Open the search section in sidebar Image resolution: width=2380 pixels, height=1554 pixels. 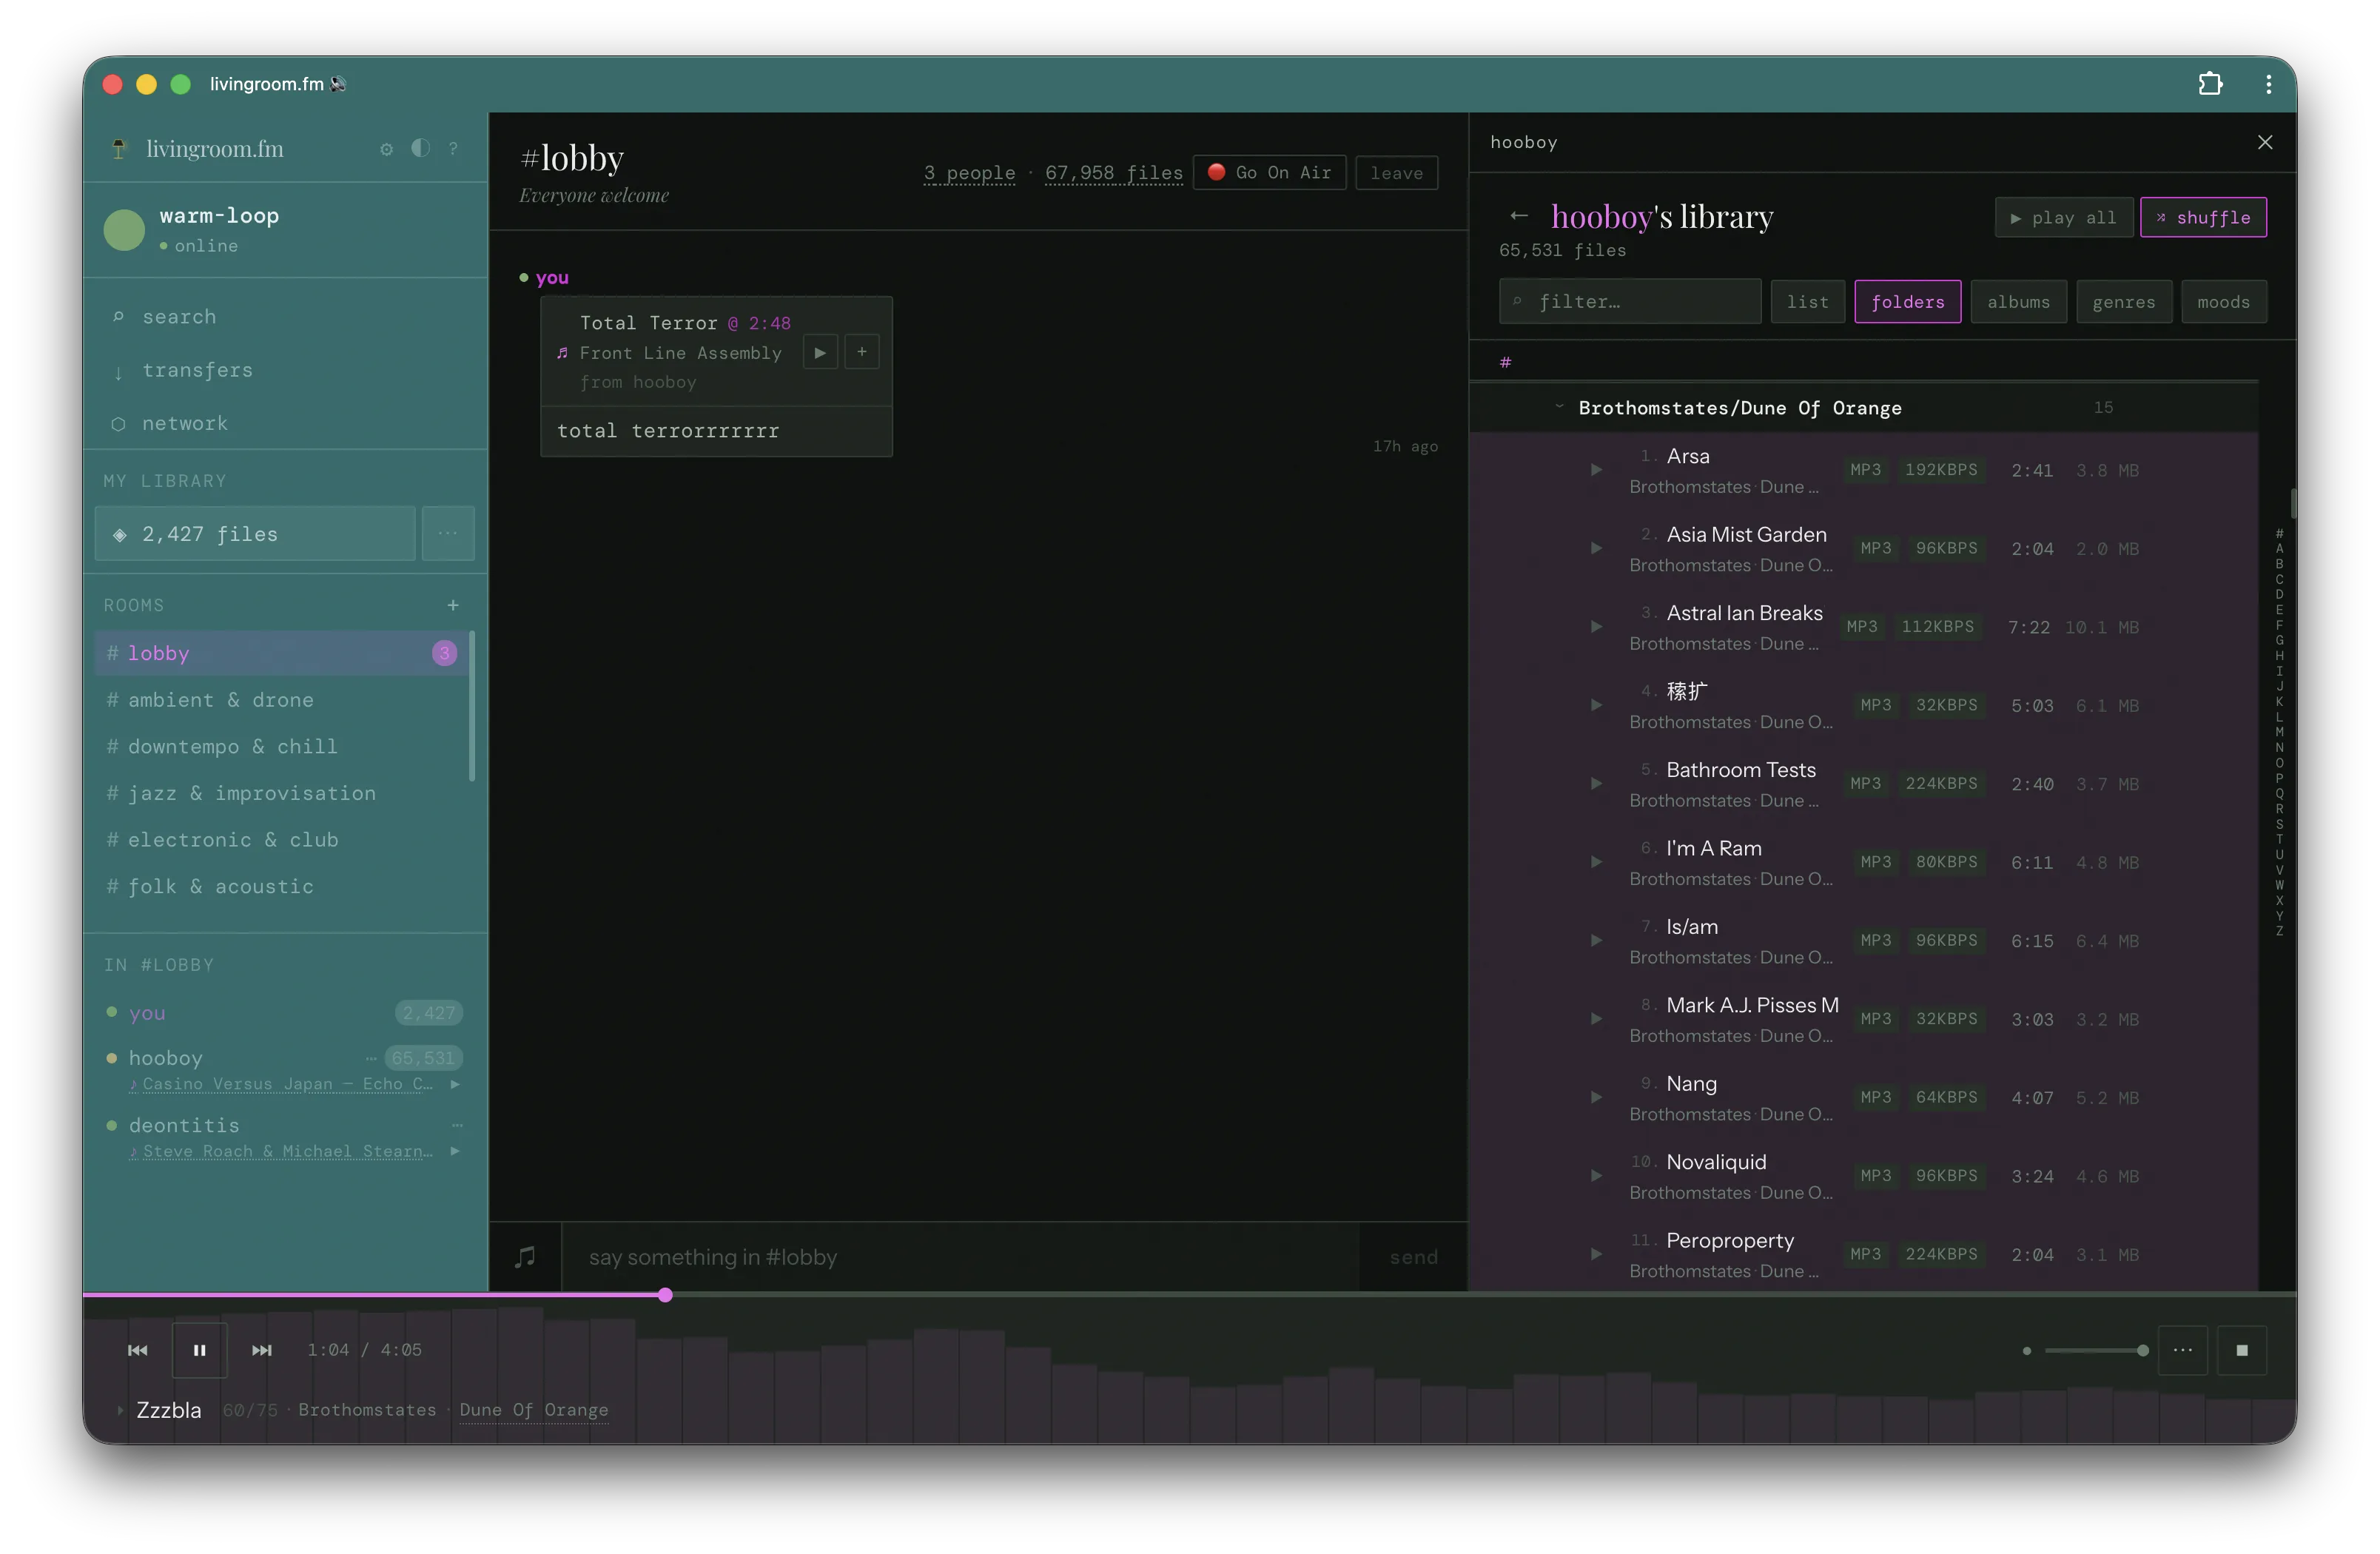285,316
